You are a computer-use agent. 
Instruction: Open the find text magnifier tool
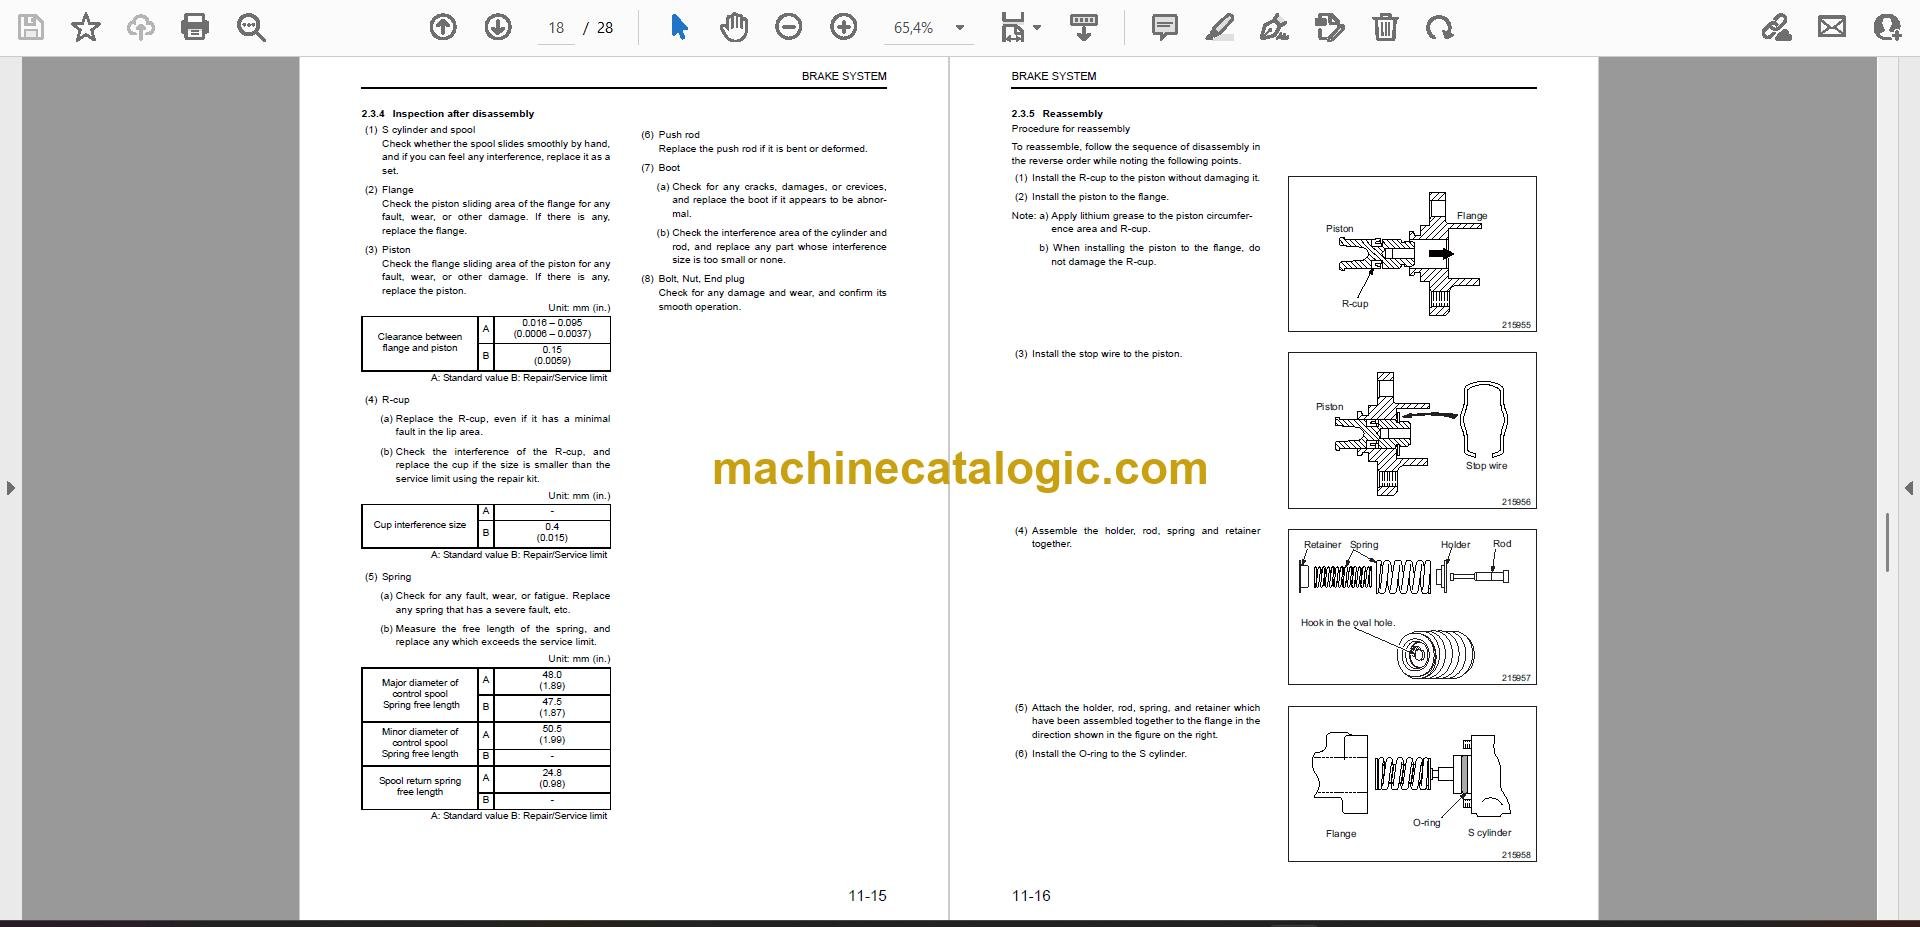click(251, 28)
